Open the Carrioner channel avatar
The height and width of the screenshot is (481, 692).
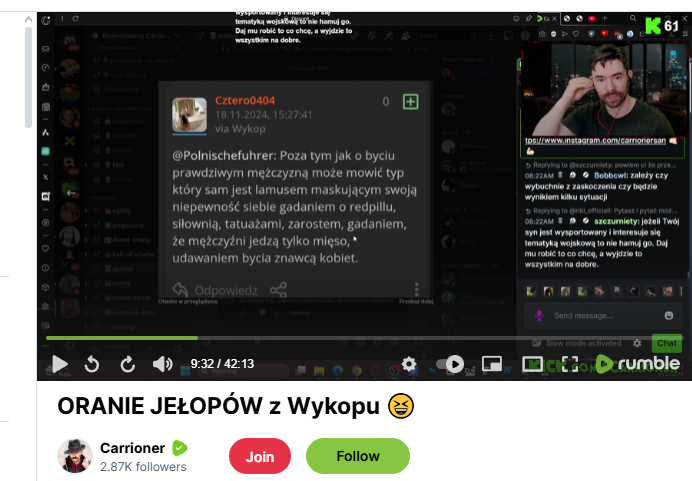75,456
